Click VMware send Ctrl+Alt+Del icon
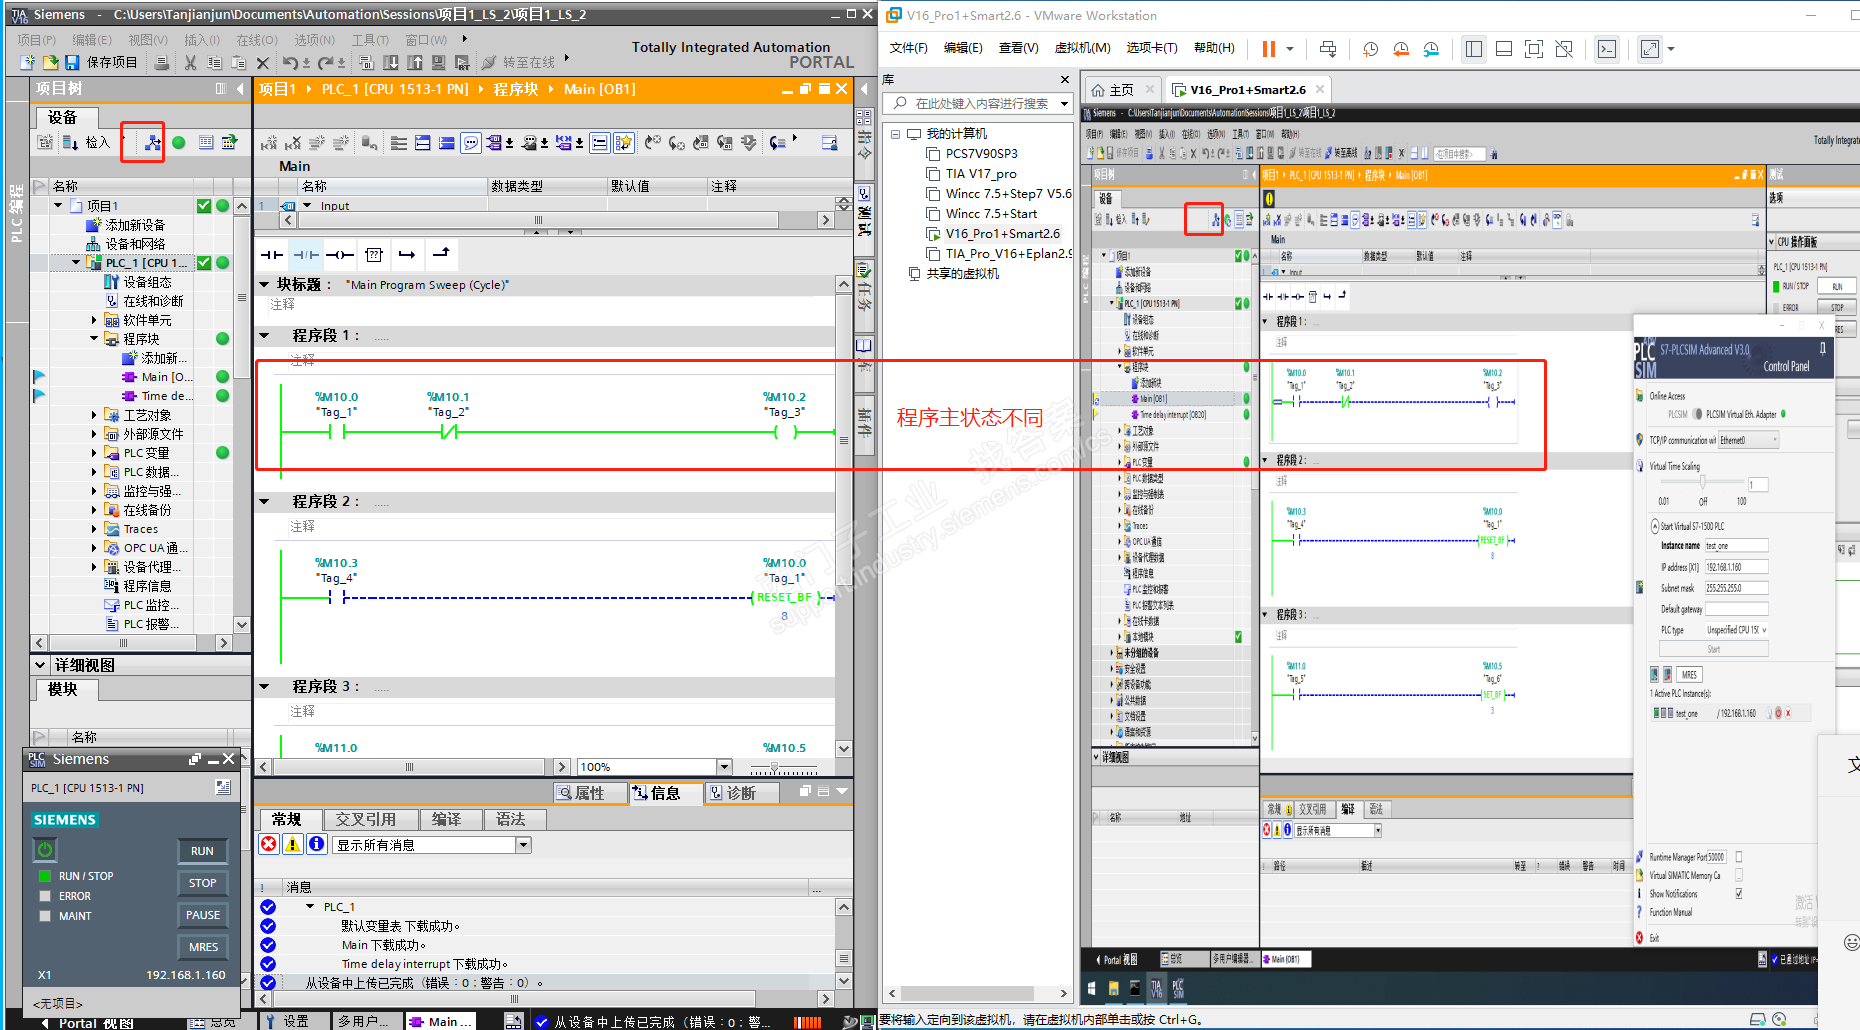Viewport: 1860px width, 1030px height. pyautogui.click(x=1328, y=49)
